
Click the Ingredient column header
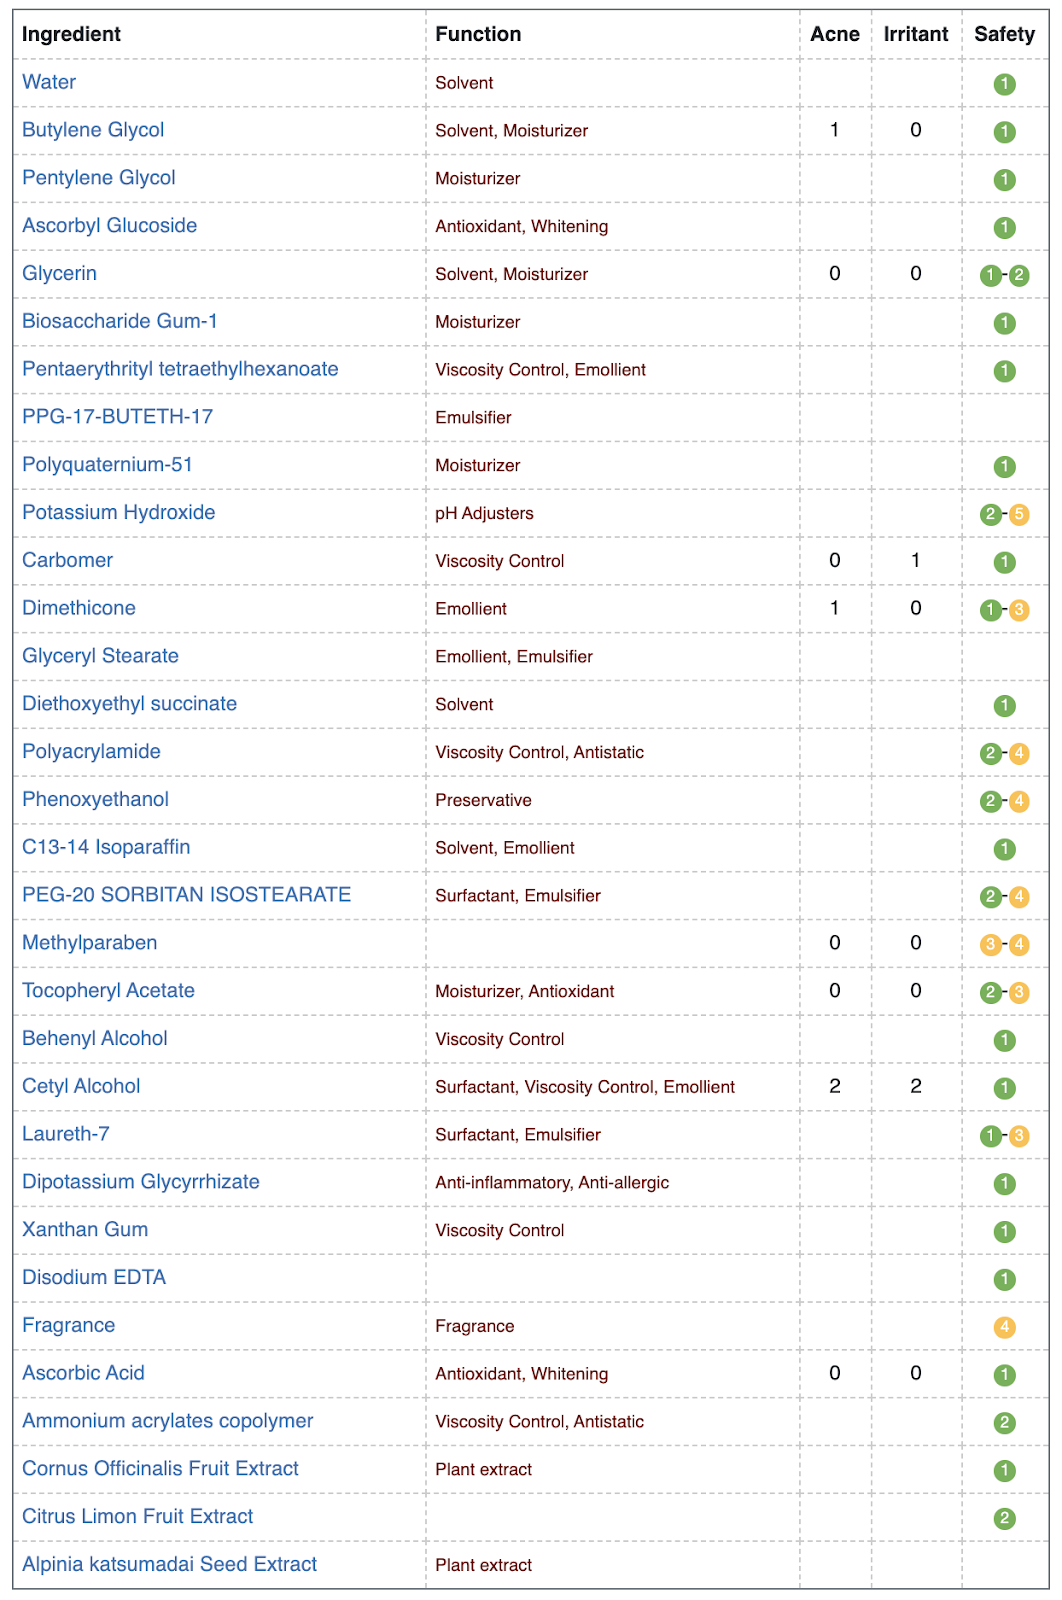tap(71, 34)
